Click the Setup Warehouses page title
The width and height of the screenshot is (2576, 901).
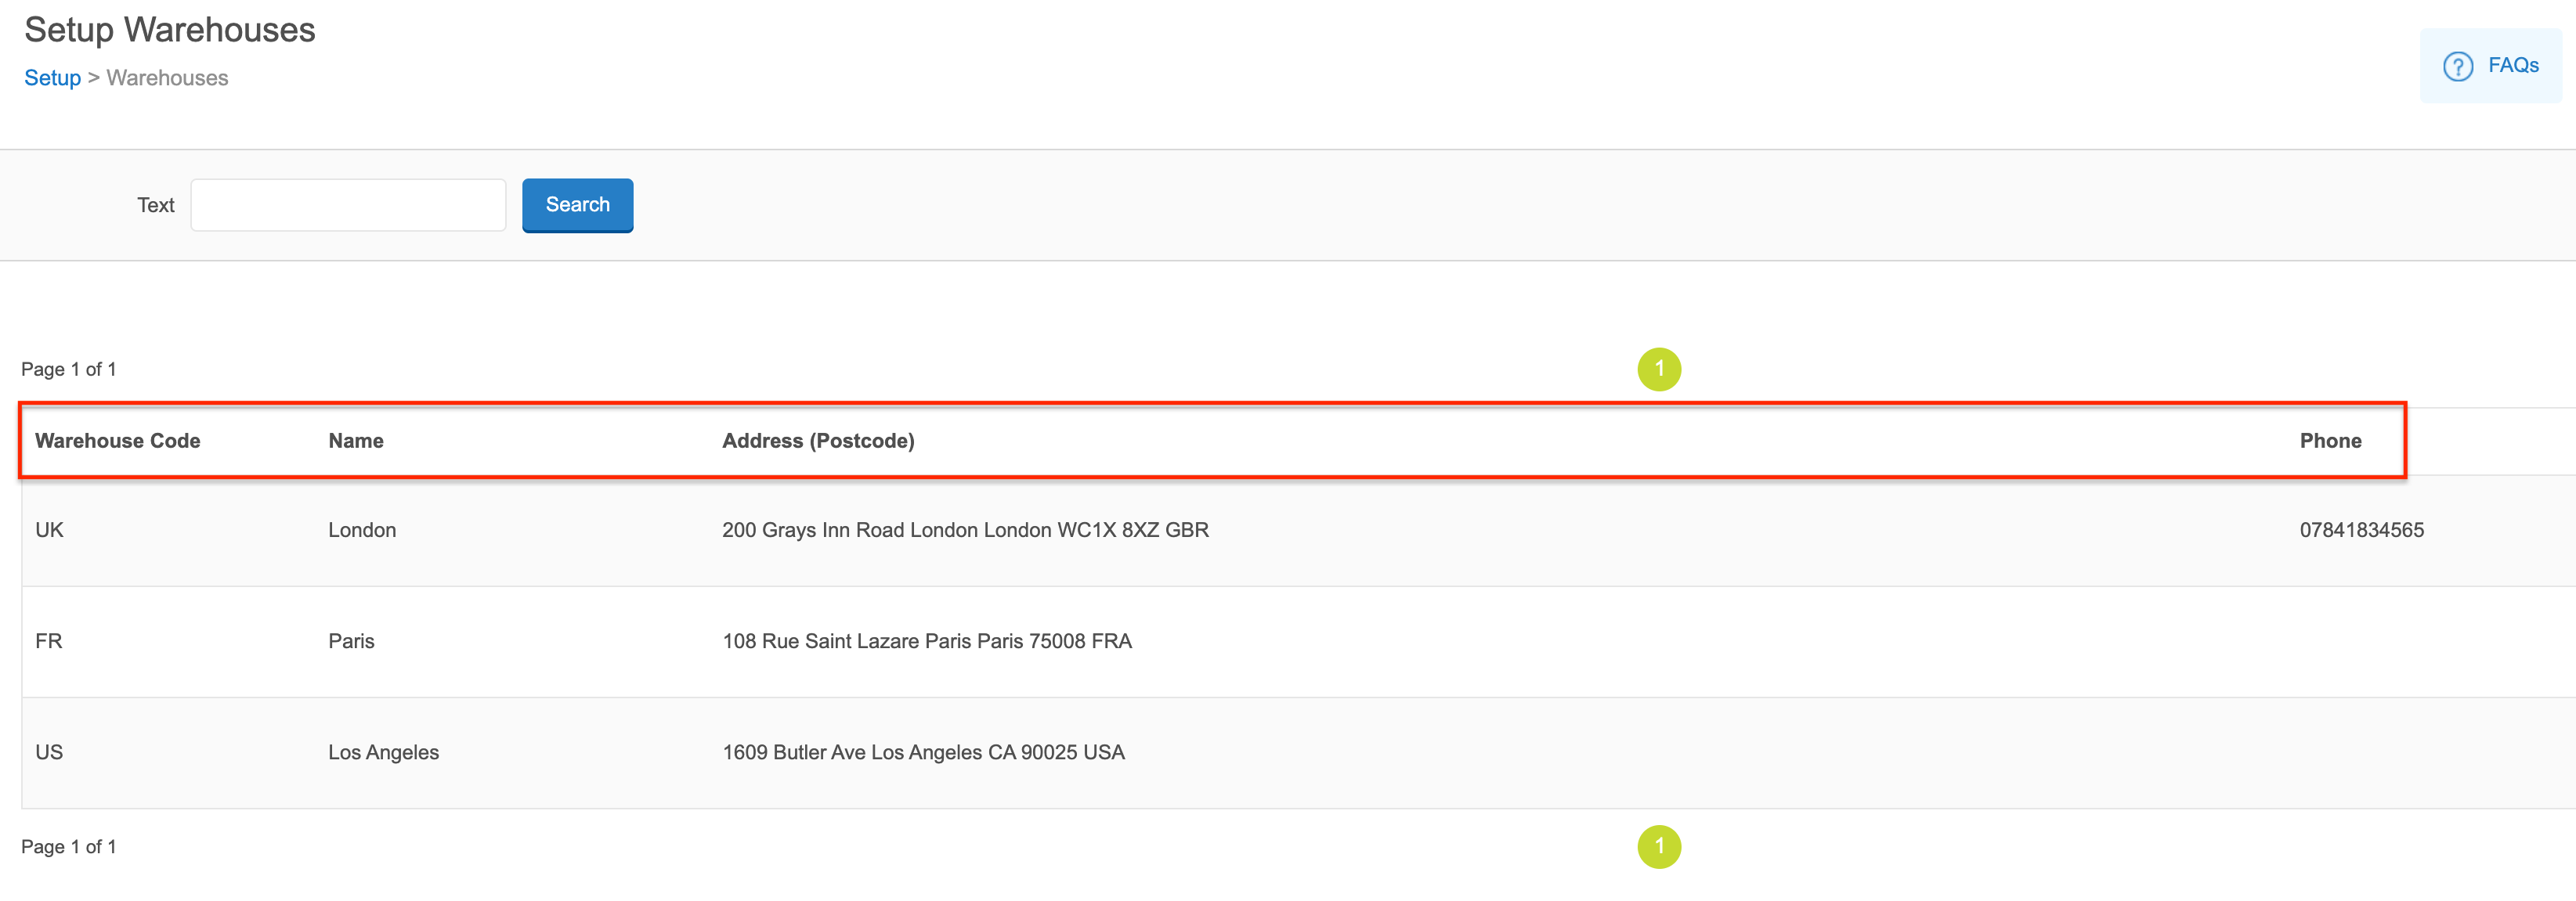click(x=170, y=30)
